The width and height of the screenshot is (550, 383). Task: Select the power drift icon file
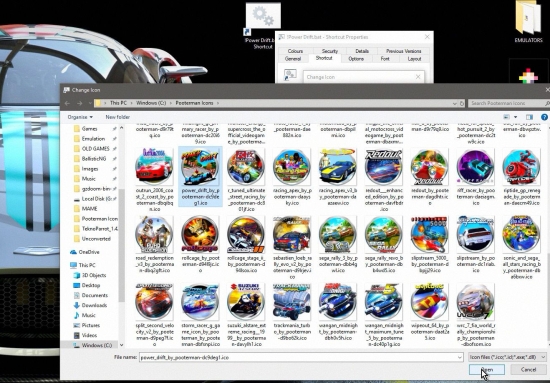pos(200,176)
